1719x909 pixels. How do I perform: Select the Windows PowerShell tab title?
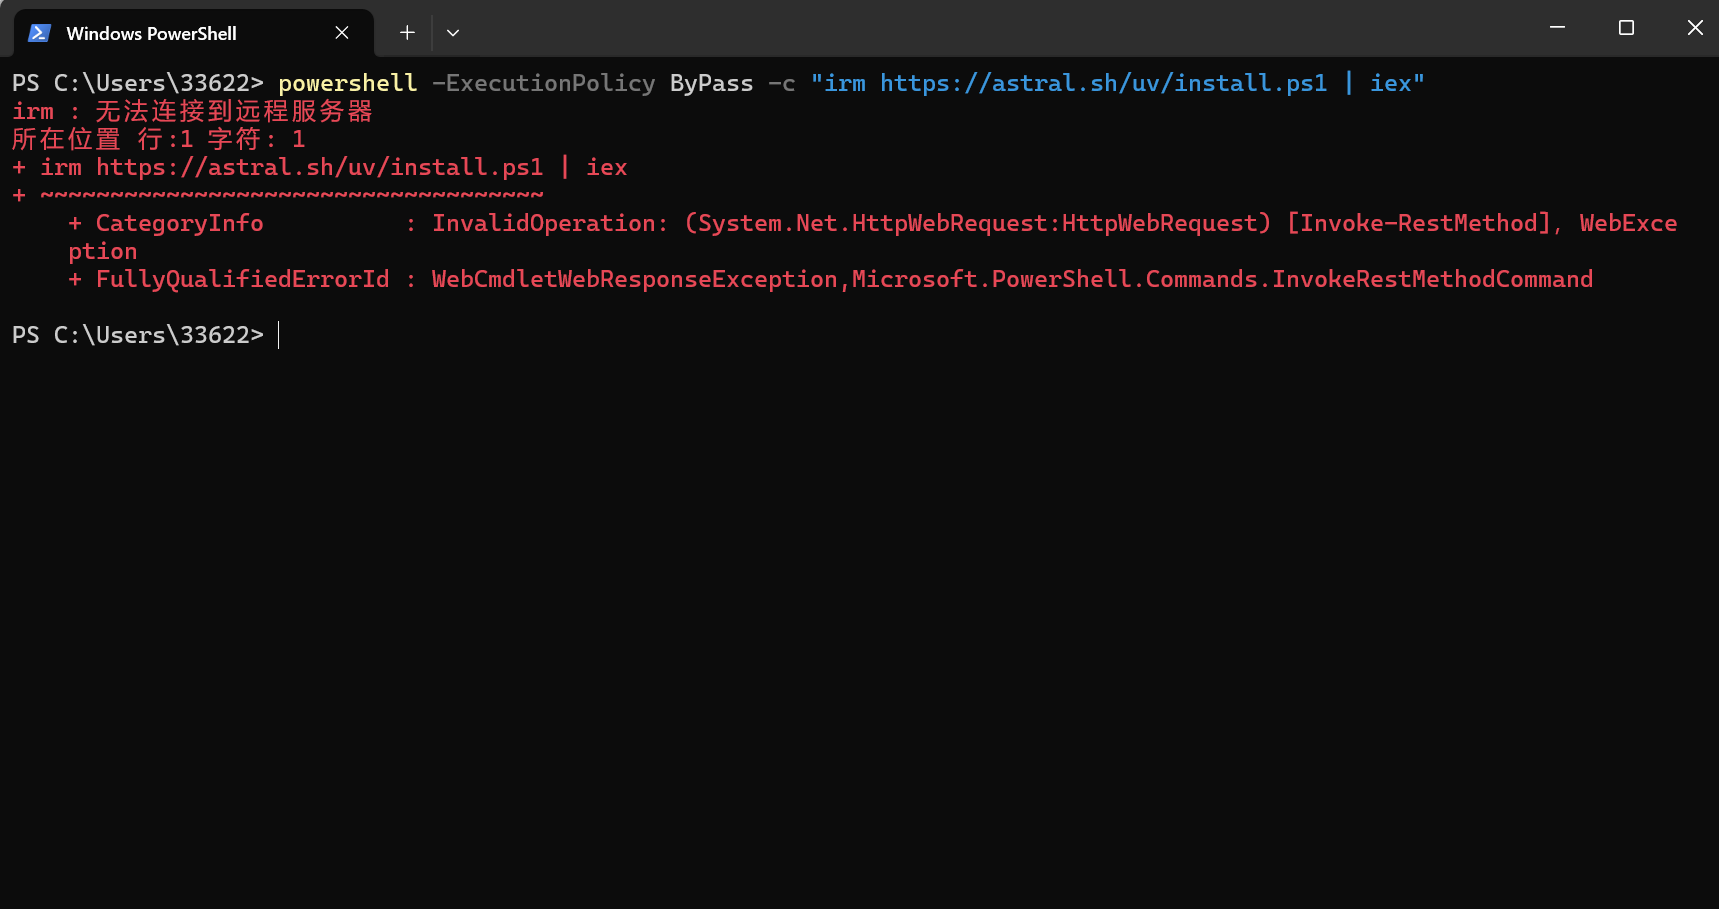[151, 33]
